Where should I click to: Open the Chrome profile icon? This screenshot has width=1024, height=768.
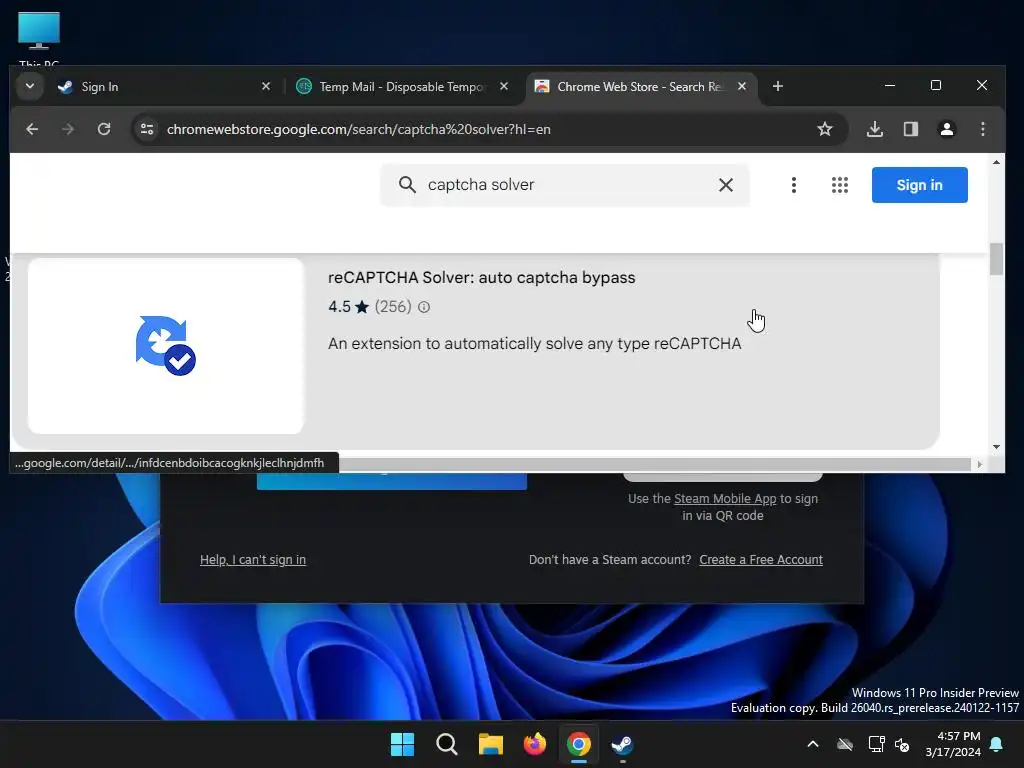[x=946, y=129]
